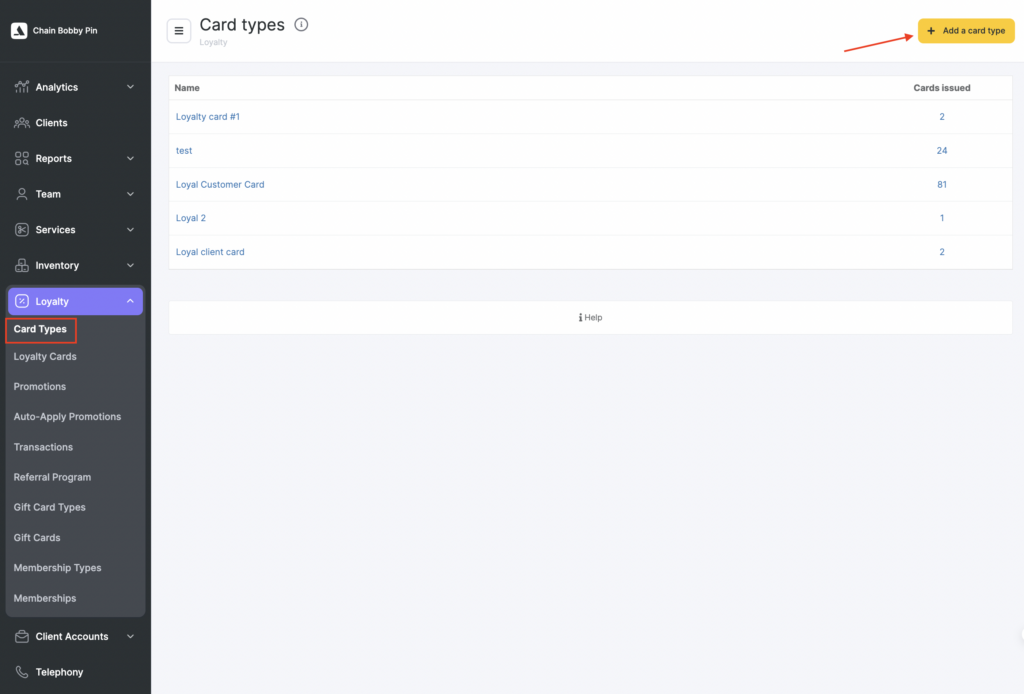
Task: Click the Services scissors icon in sidebar
Action: tap(22, 230)
